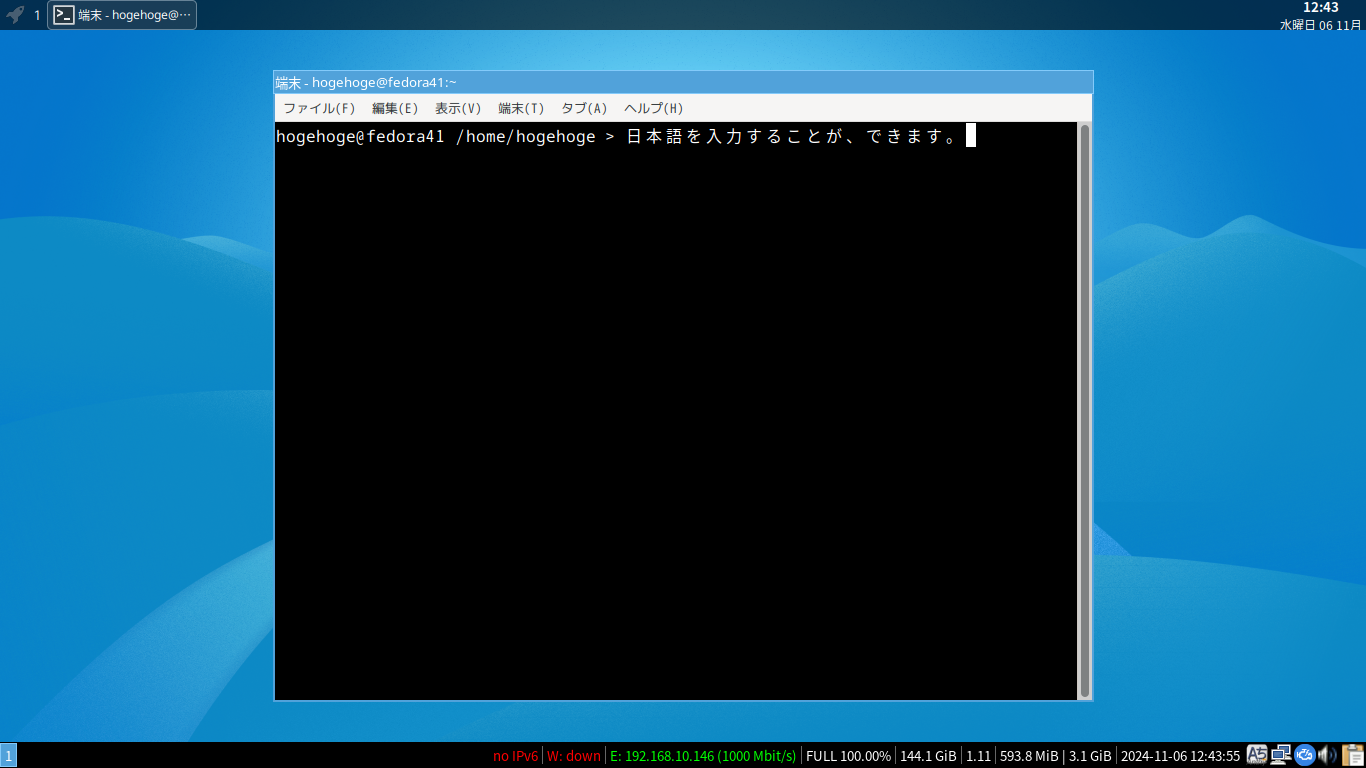This screenshot has height=768, width=1366.
Task: Open the 表示(V) menu
Action: coord(459,108)
